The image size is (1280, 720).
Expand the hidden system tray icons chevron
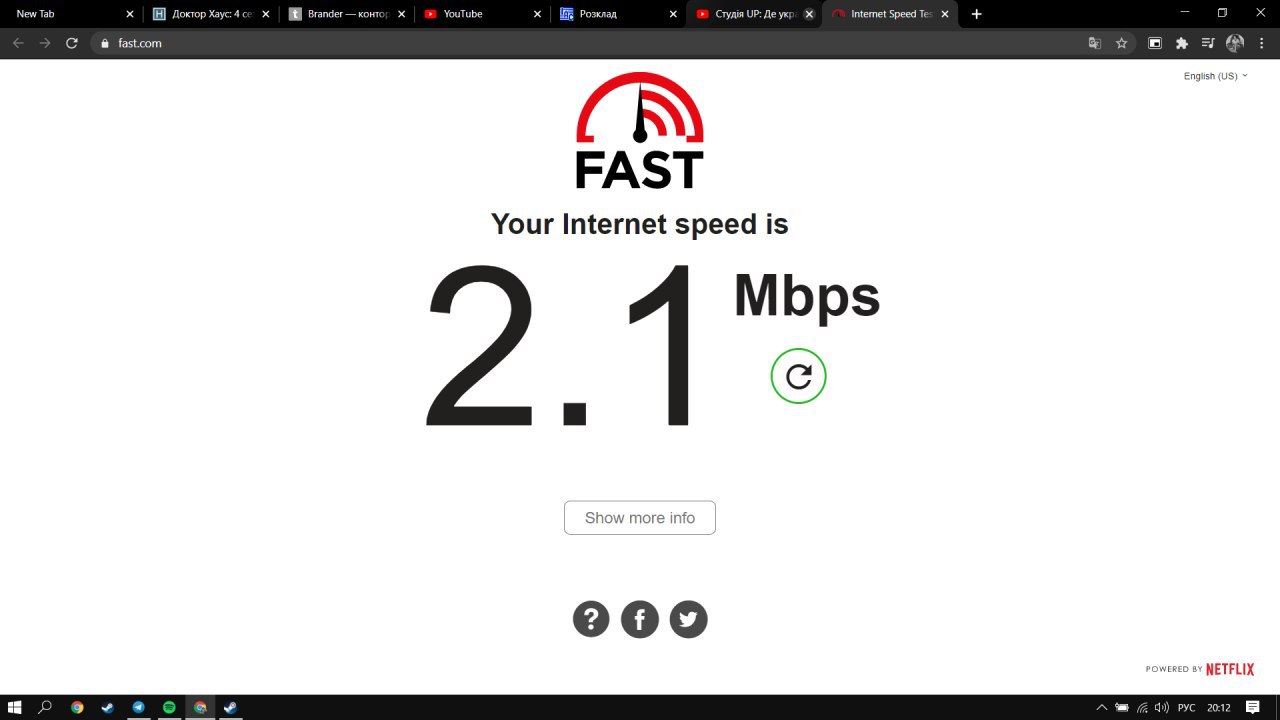(1102, 707)
